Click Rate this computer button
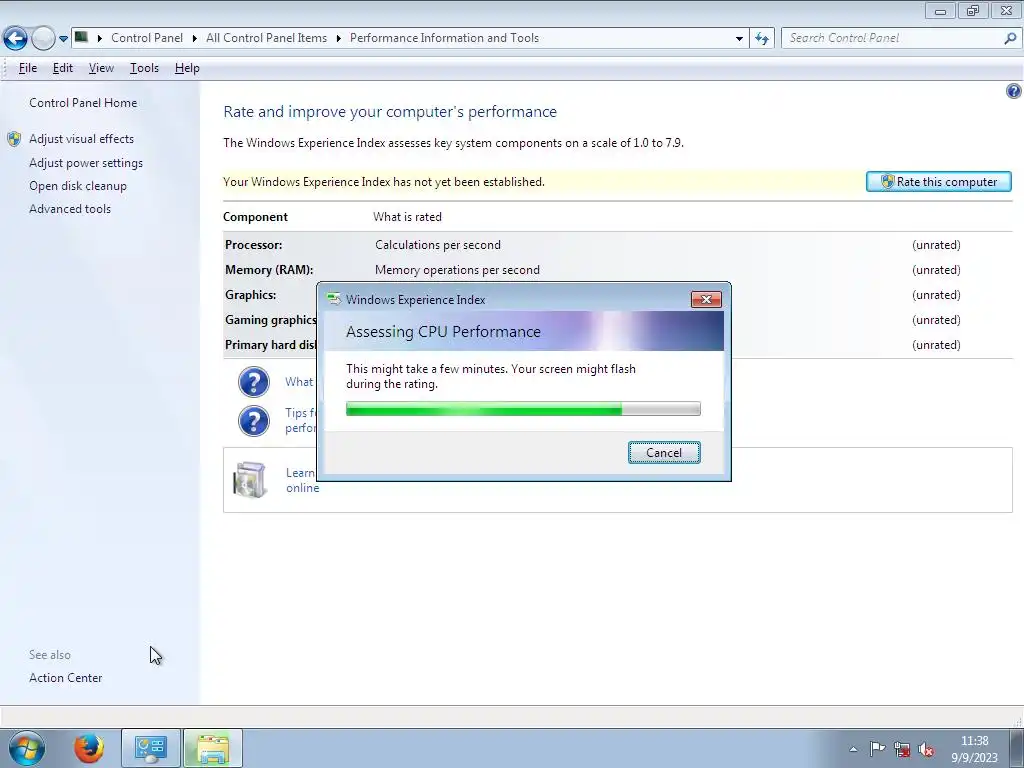This screenshot has width=1024, height=768. [x=938, y=182]
